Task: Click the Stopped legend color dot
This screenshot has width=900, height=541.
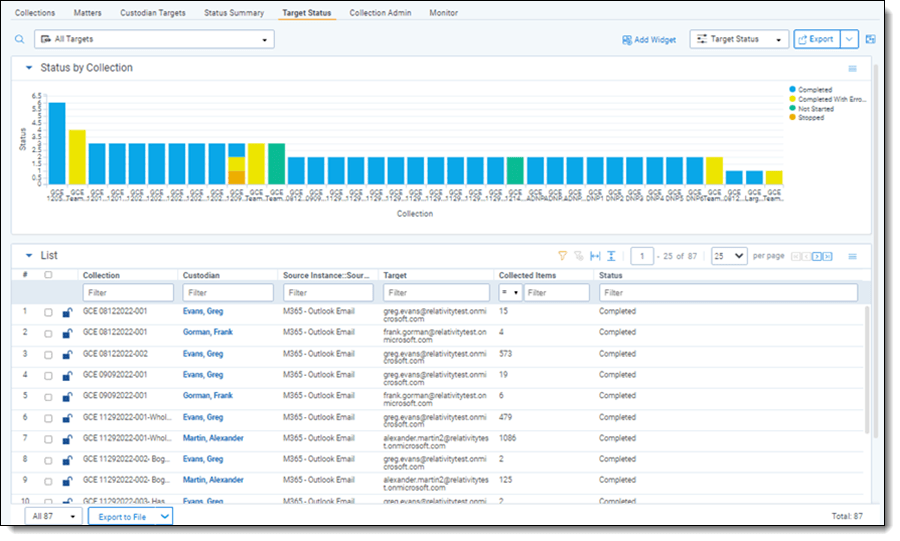Action: (x=793, y=117)
